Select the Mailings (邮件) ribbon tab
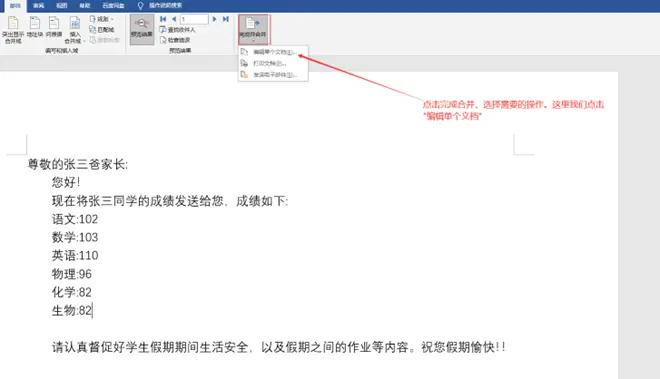Image resolution: width=660 pixels, height=379 pixels. click(15, 5)
